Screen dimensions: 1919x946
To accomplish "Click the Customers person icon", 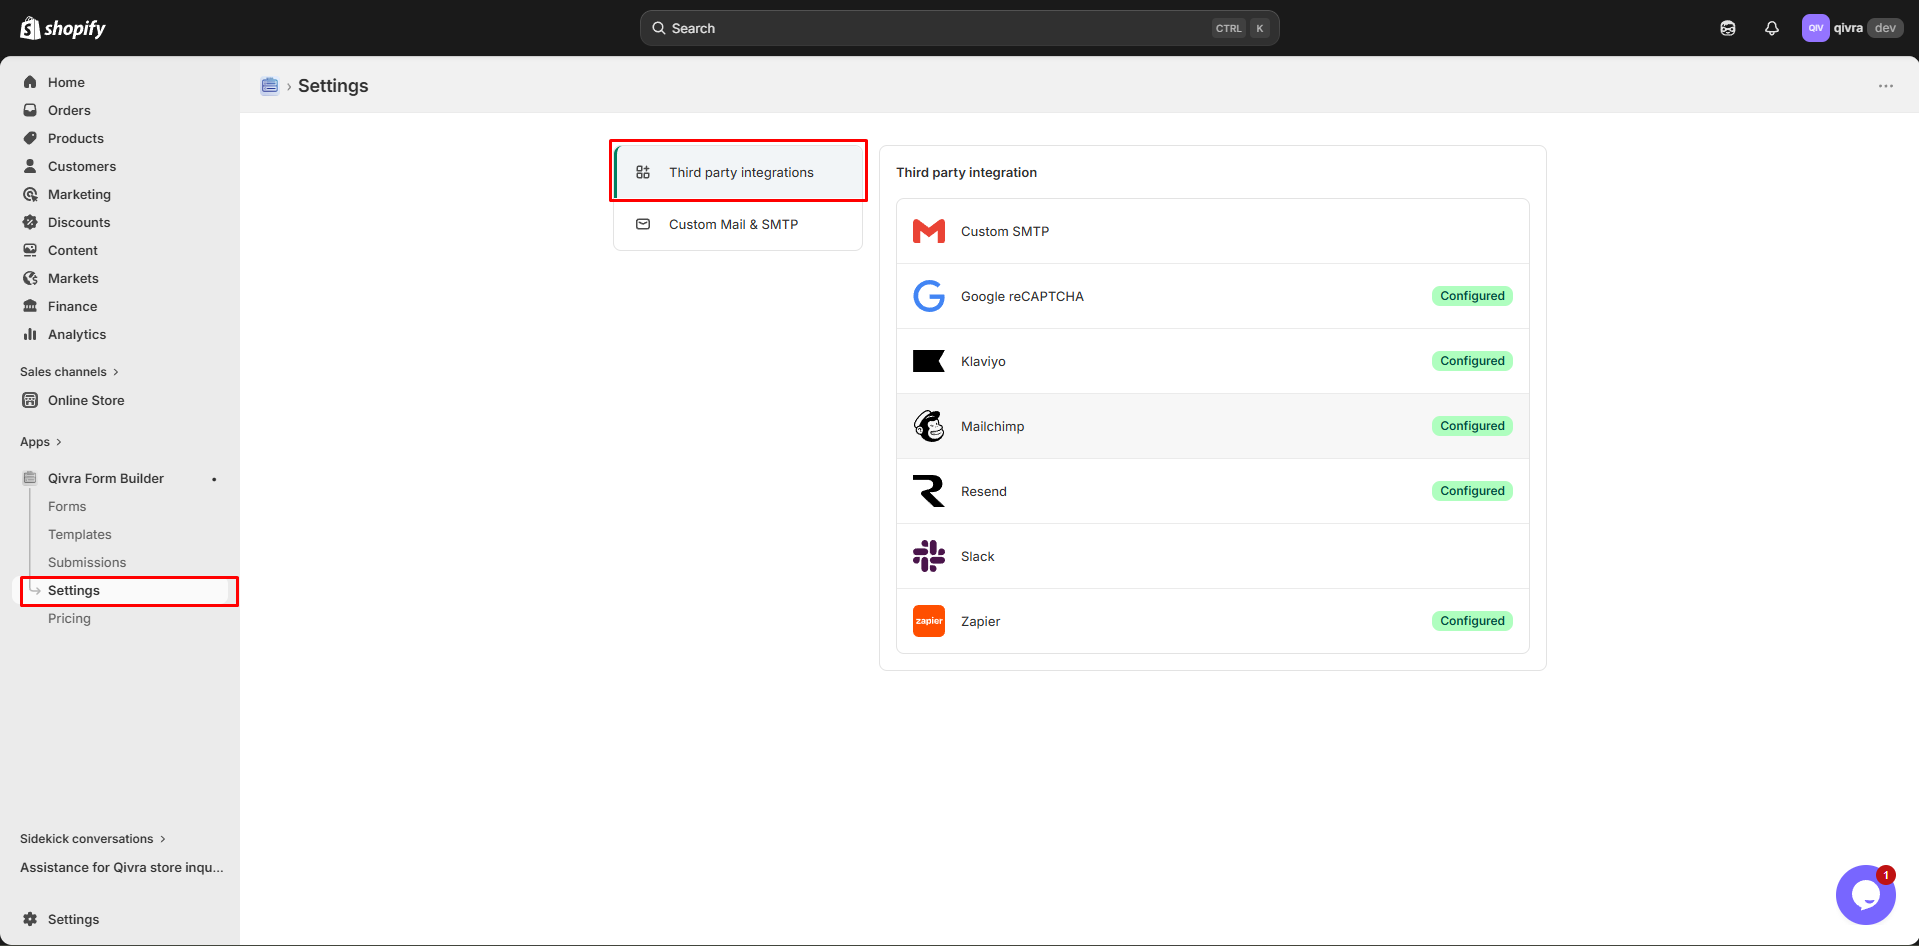I will coord(30,166).
